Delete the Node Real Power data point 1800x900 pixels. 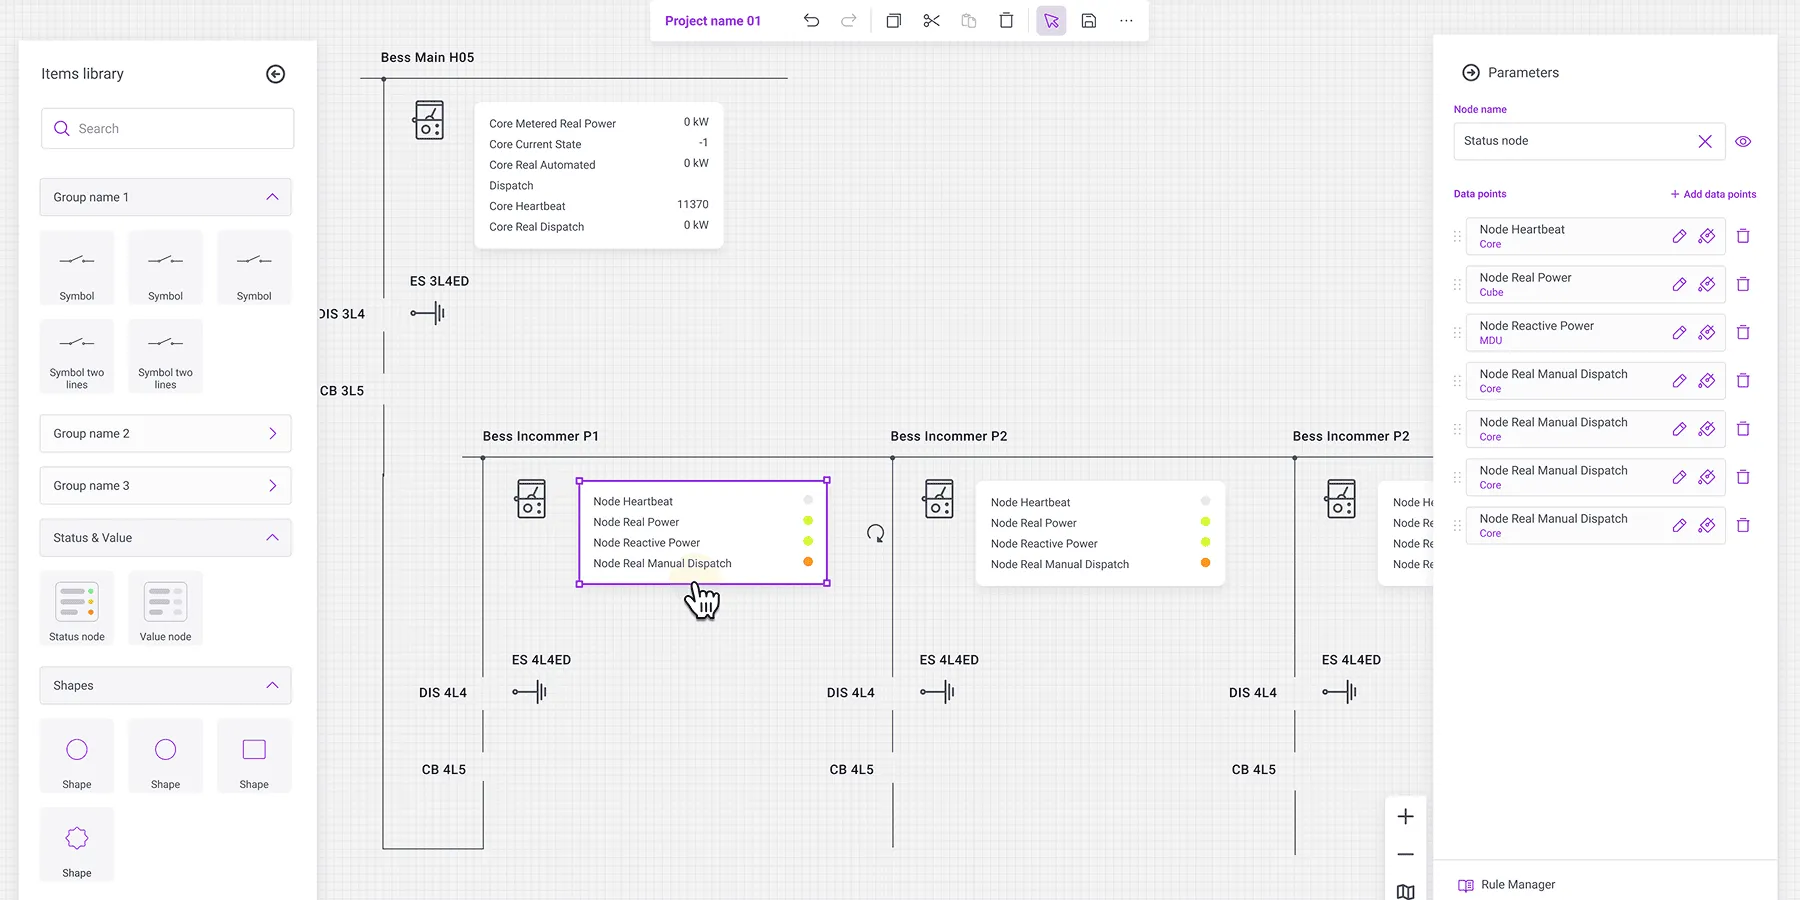[1743, 284]
